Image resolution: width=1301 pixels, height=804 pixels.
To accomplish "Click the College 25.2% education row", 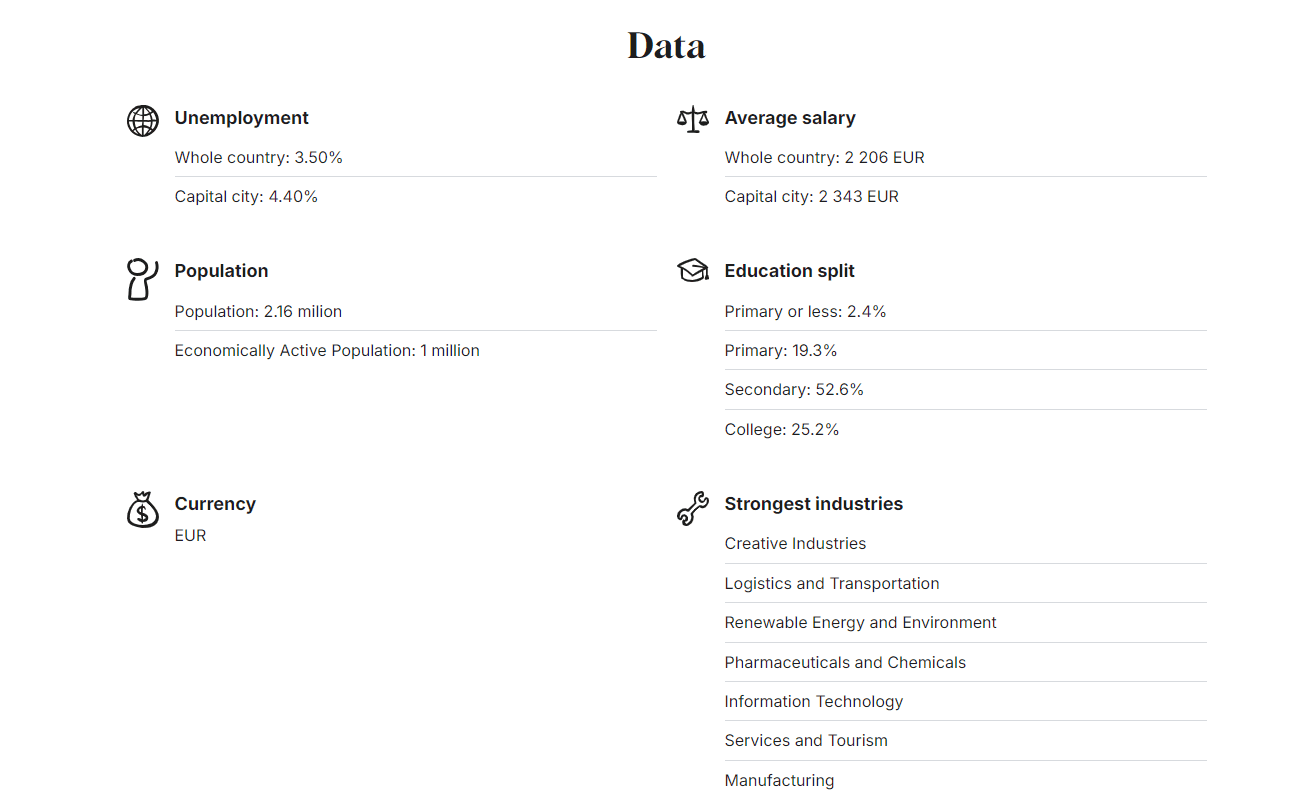I will [x=966, y=429].
